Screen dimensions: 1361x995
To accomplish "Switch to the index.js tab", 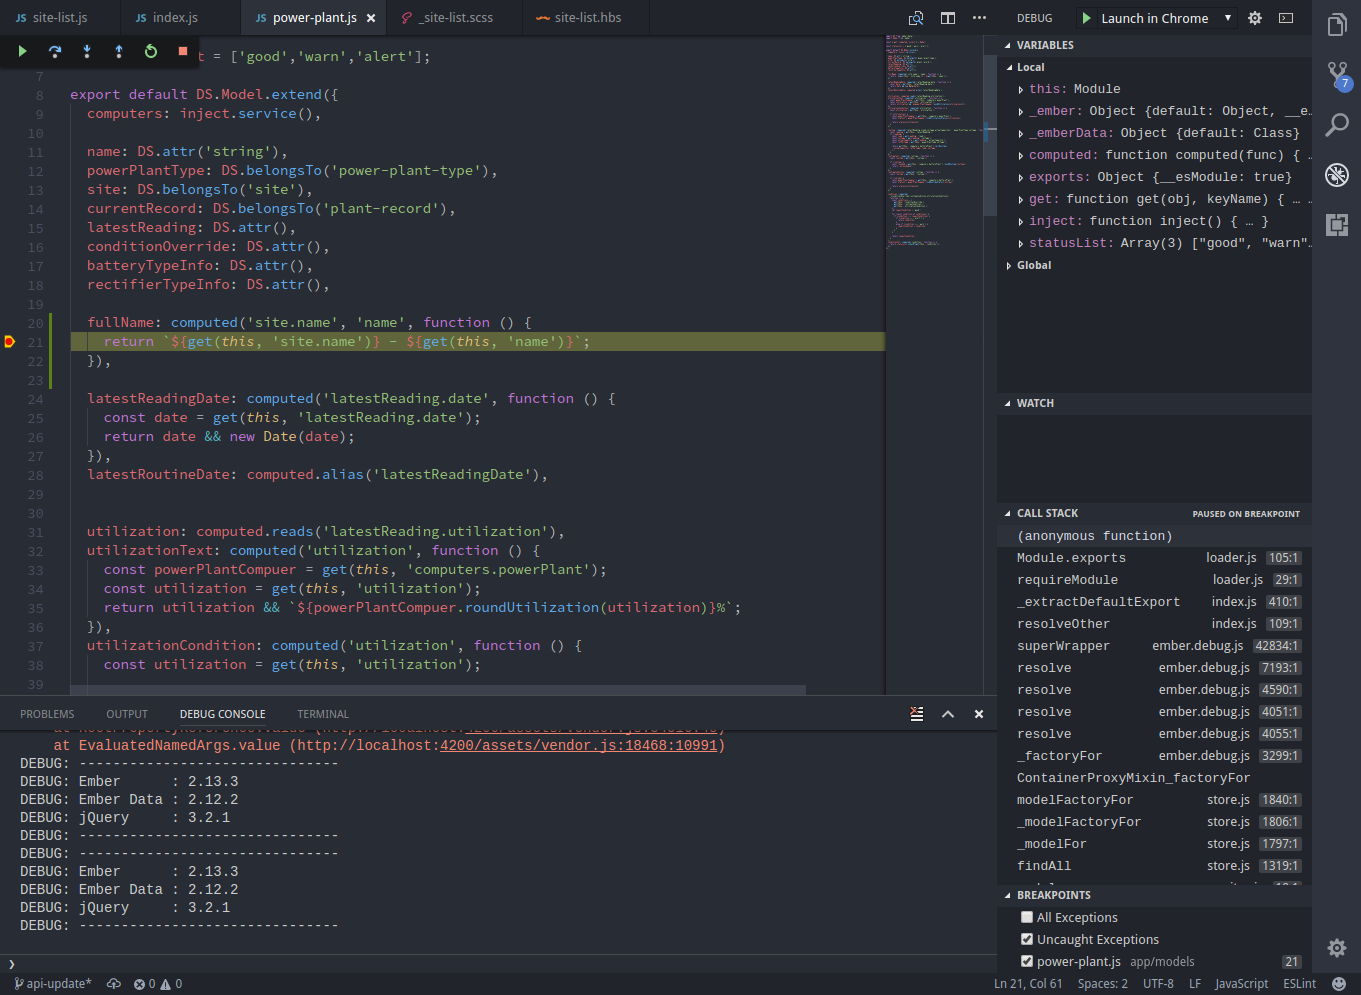I will pyautogui.click(x=180, y=18).
